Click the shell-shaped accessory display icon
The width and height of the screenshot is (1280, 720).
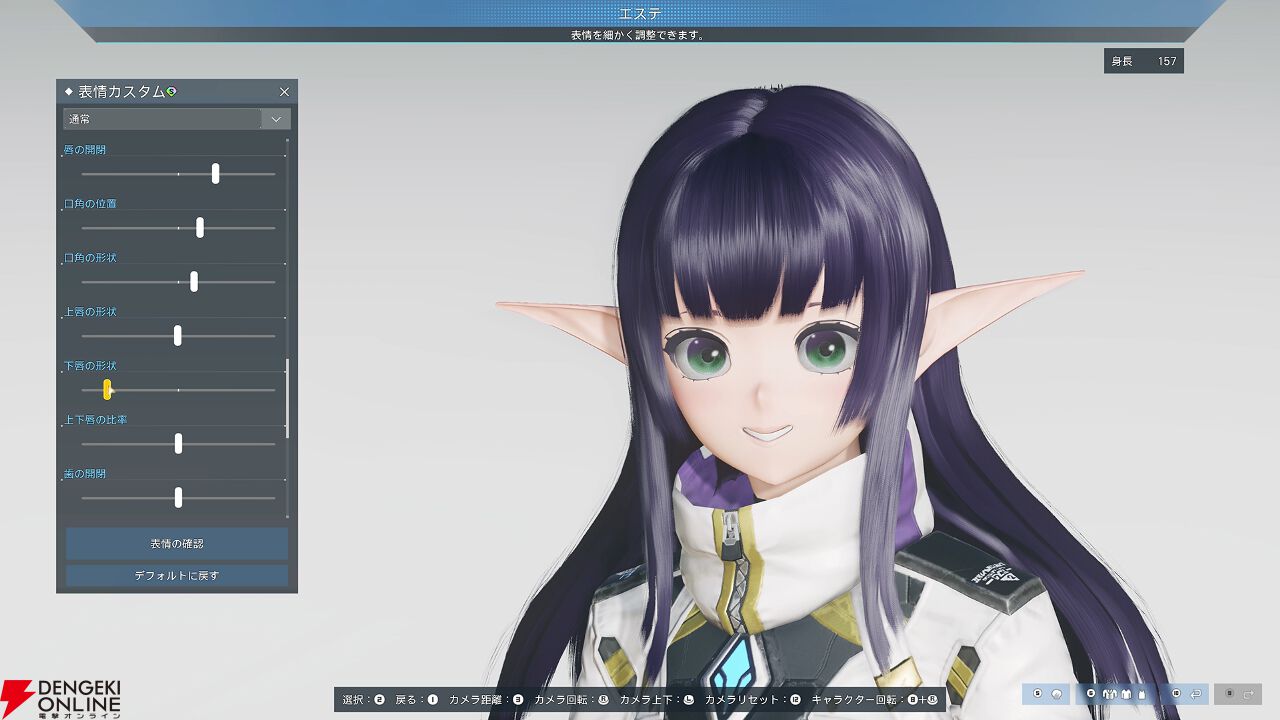[1056, 693]
